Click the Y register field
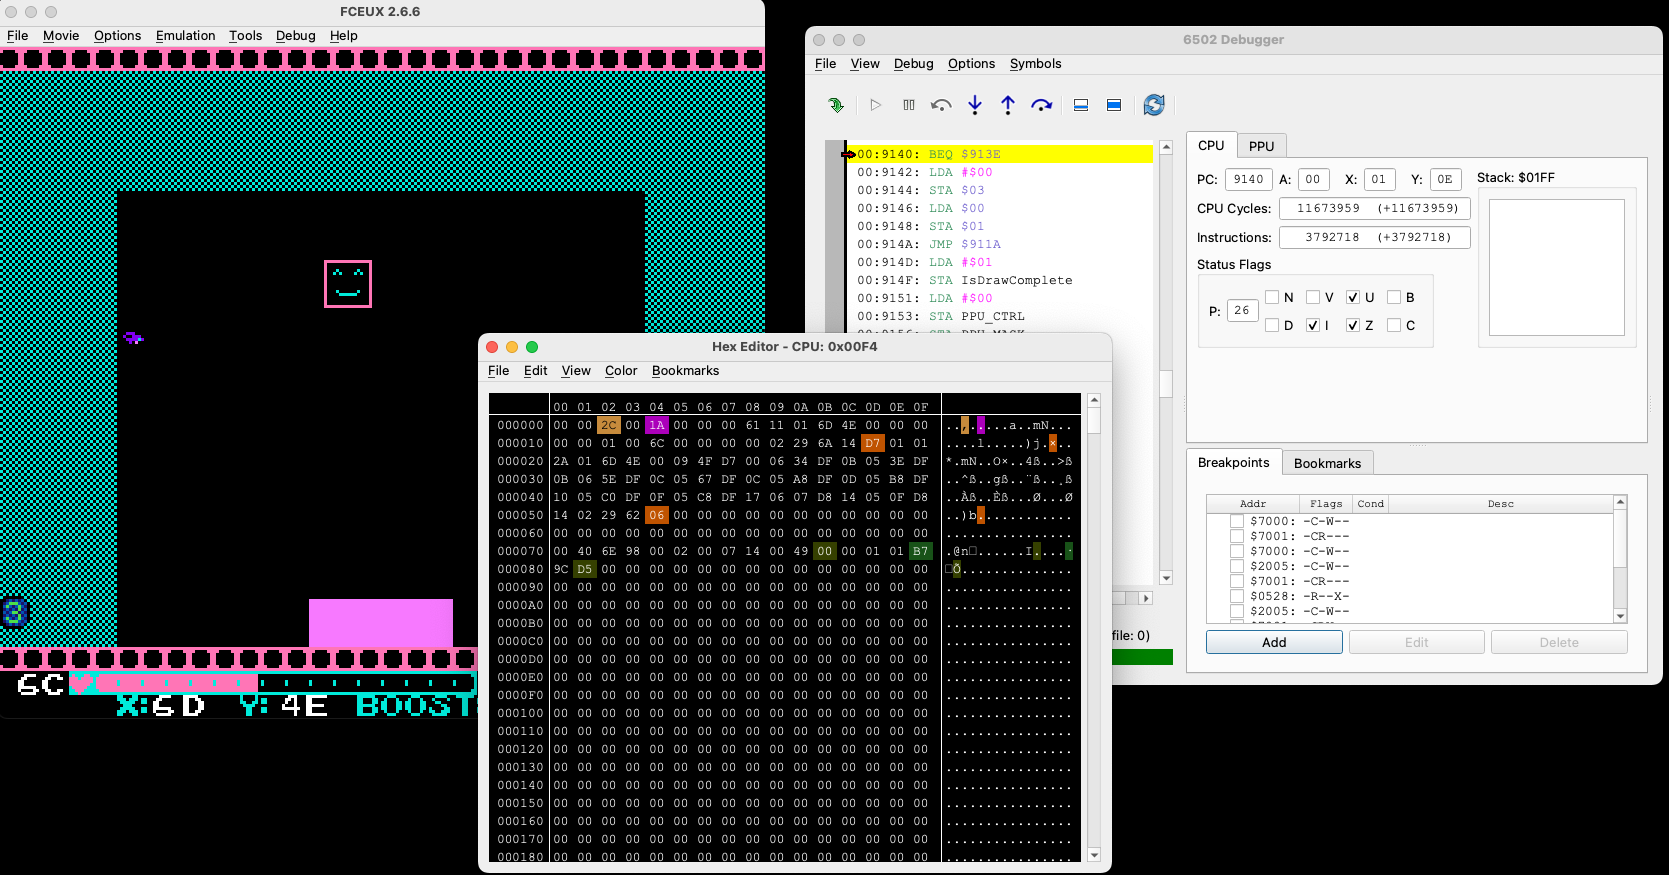This screenshot has width=1669, height=875. point(1445,179)
